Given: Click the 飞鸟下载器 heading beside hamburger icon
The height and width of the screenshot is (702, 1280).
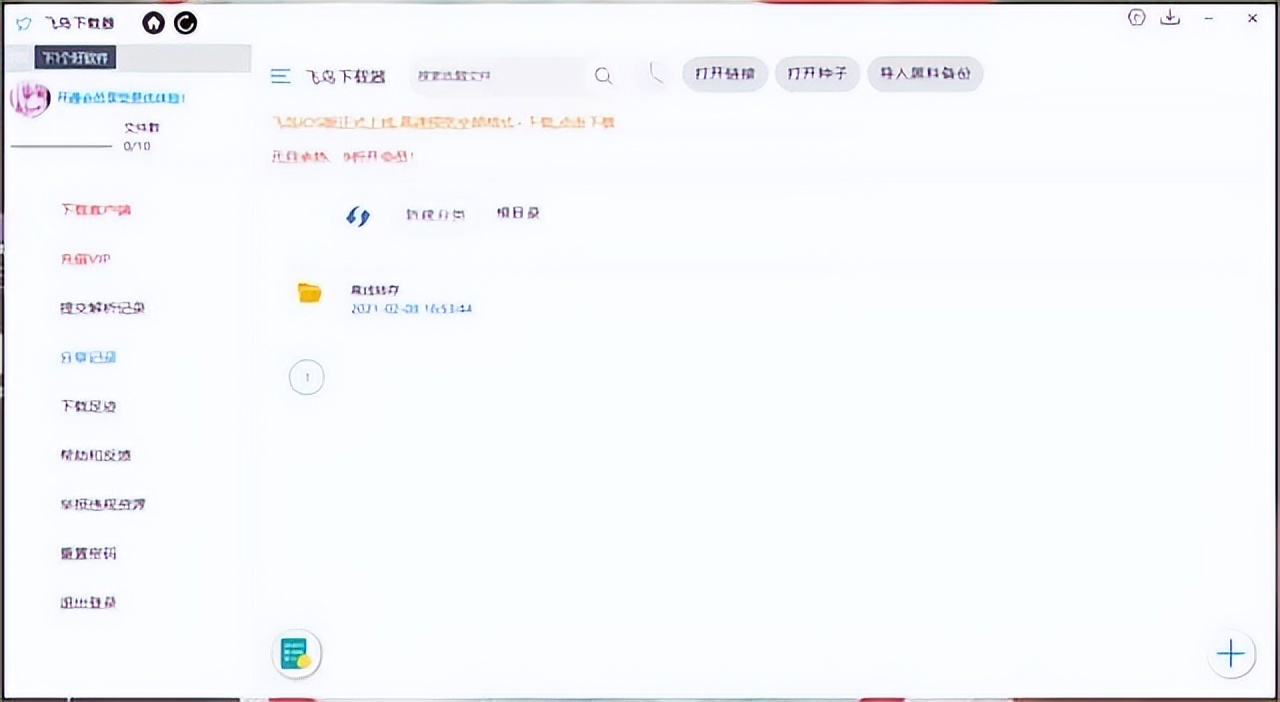Looking at the screenshot, I should [x=346, y=76].
